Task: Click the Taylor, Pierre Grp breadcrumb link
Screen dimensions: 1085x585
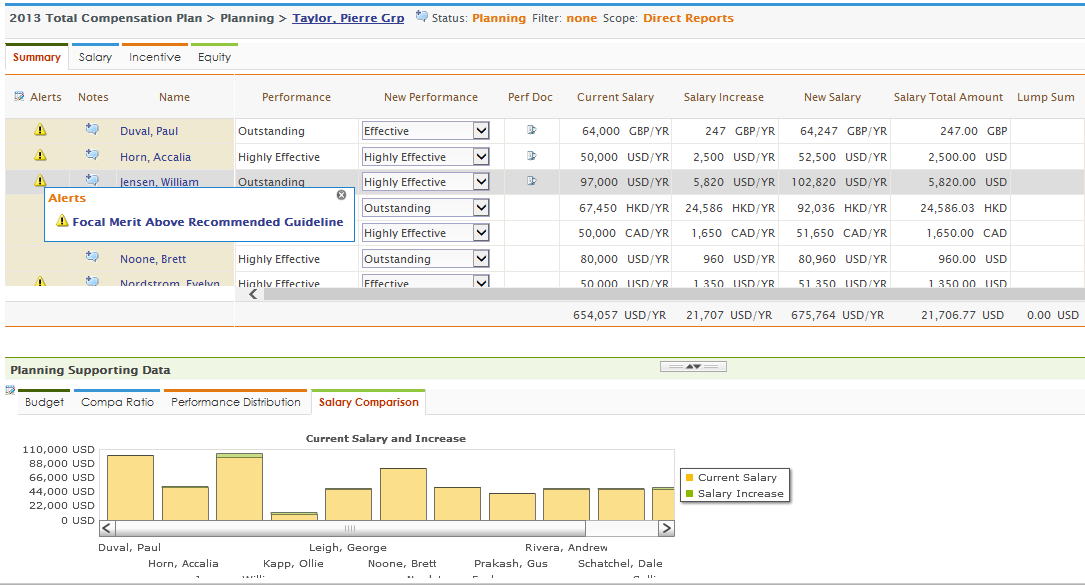Action: pos(348,18)
